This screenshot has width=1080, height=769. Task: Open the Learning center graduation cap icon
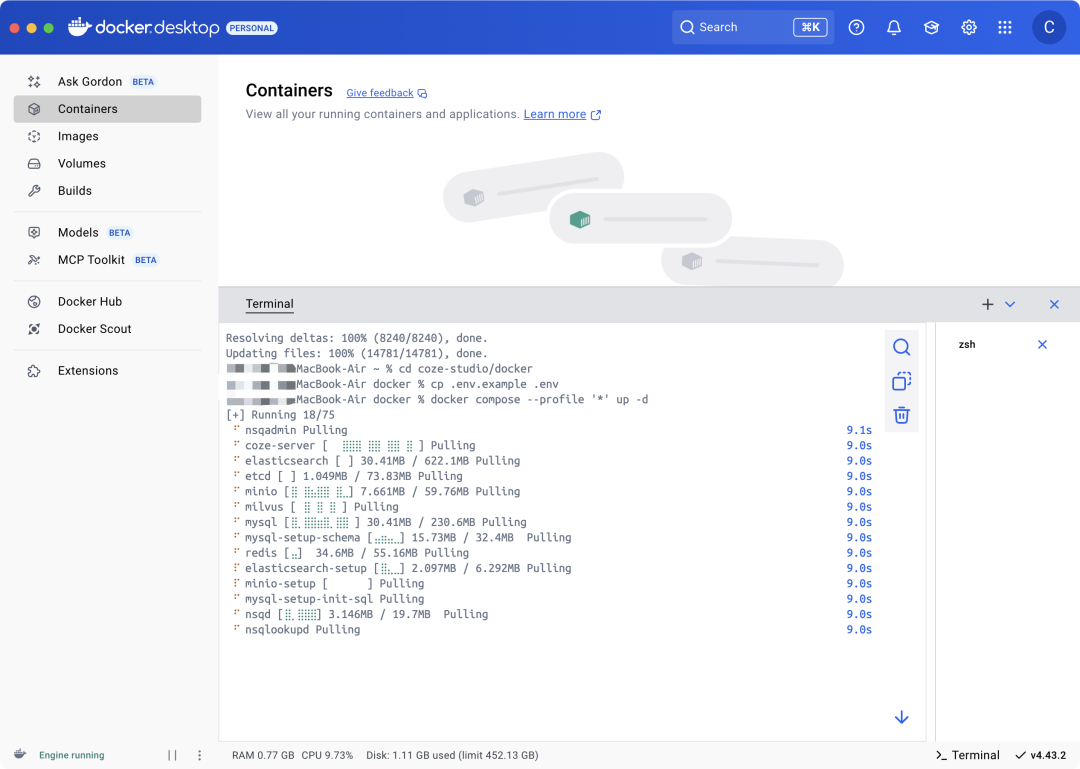tap(931, 28)
